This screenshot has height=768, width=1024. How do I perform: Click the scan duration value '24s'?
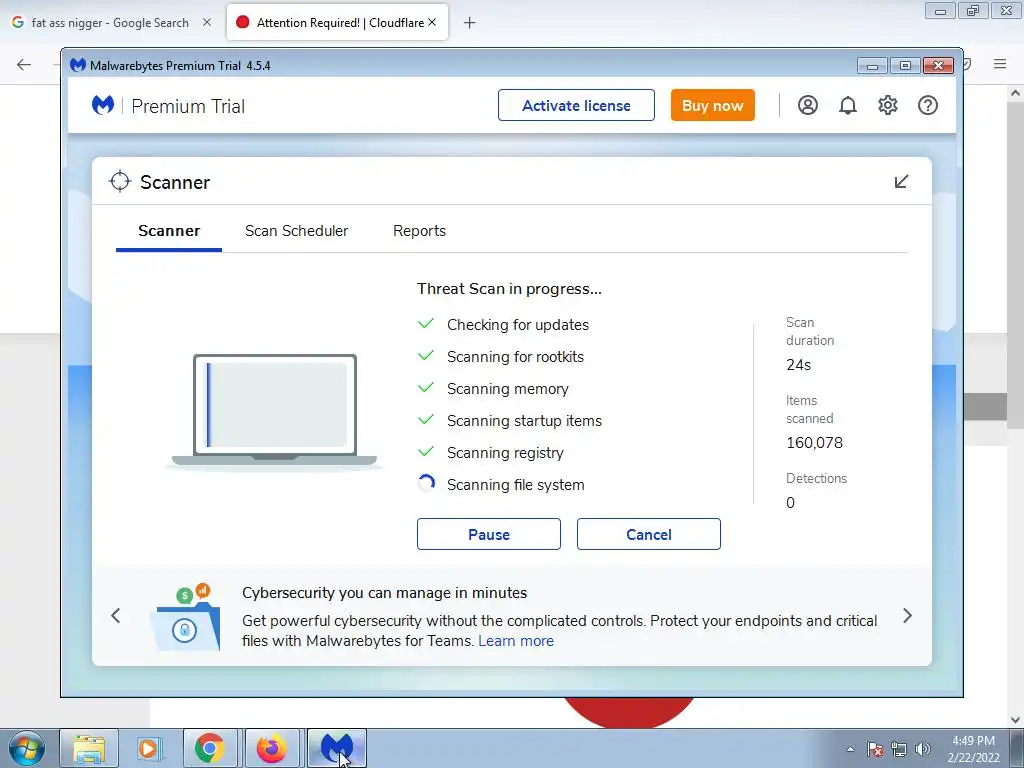(799, 364)
